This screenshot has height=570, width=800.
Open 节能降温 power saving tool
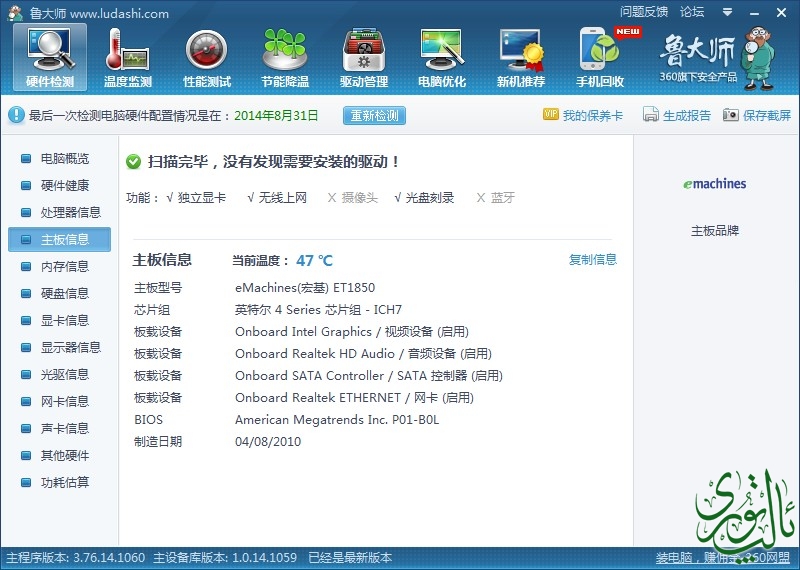coord(285,57)
